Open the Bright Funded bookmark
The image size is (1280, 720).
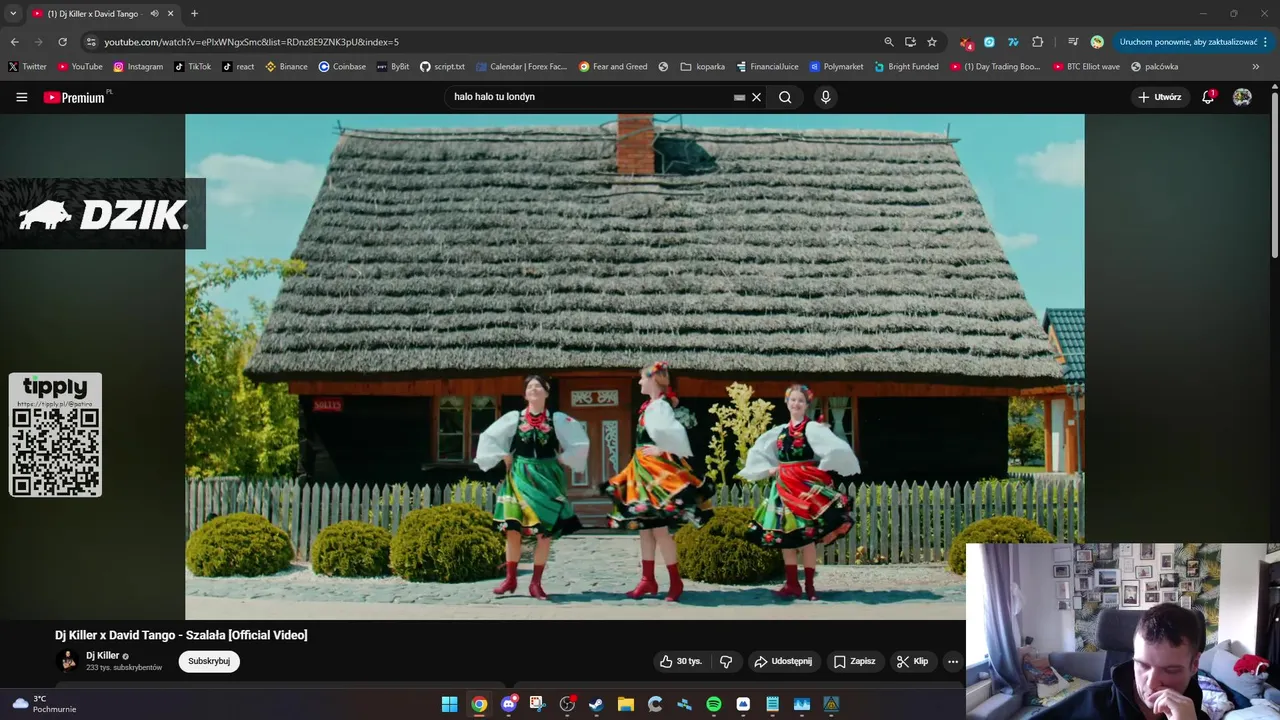[906, 67]
